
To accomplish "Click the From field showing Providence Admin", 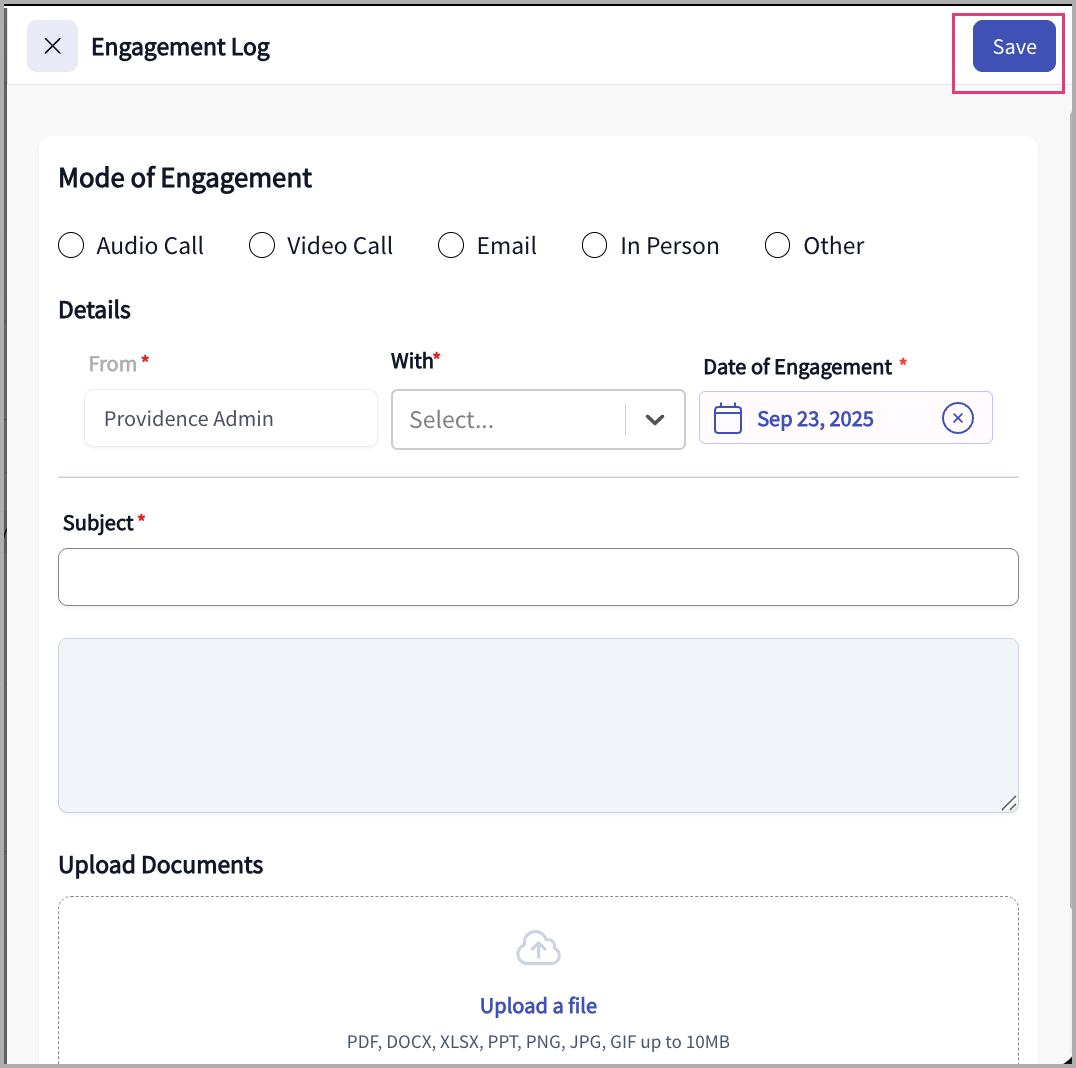I will tap(230, 419).
